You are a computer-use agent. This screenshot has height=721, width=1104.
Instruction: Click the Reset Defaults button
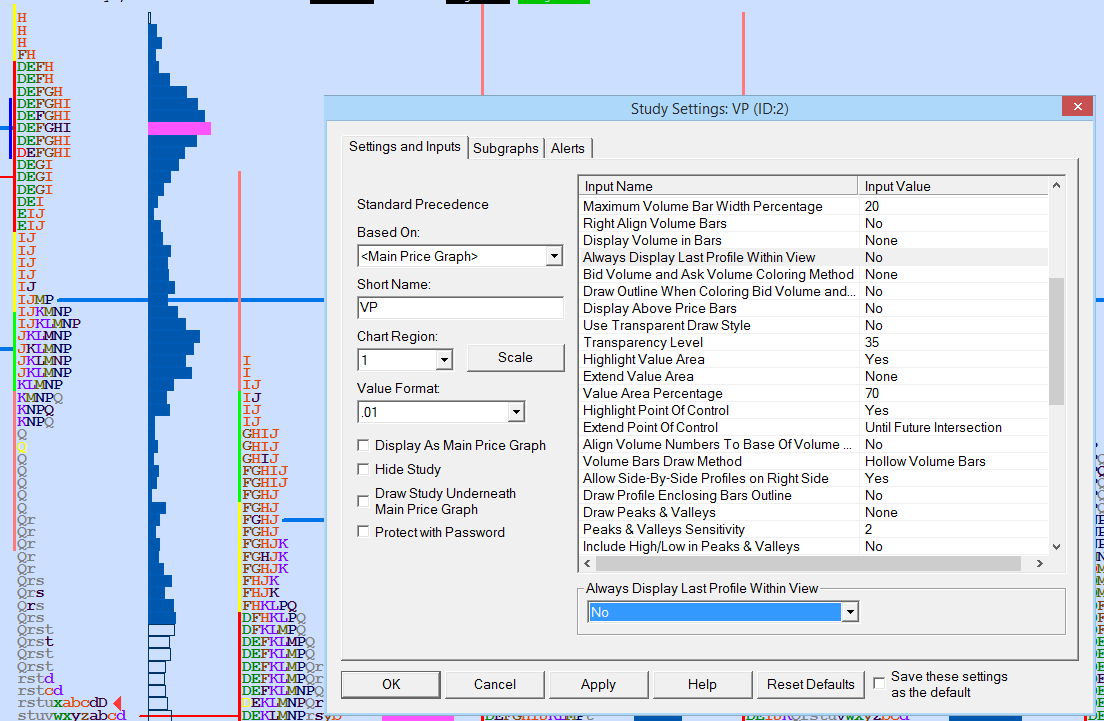tap(810, 684)
